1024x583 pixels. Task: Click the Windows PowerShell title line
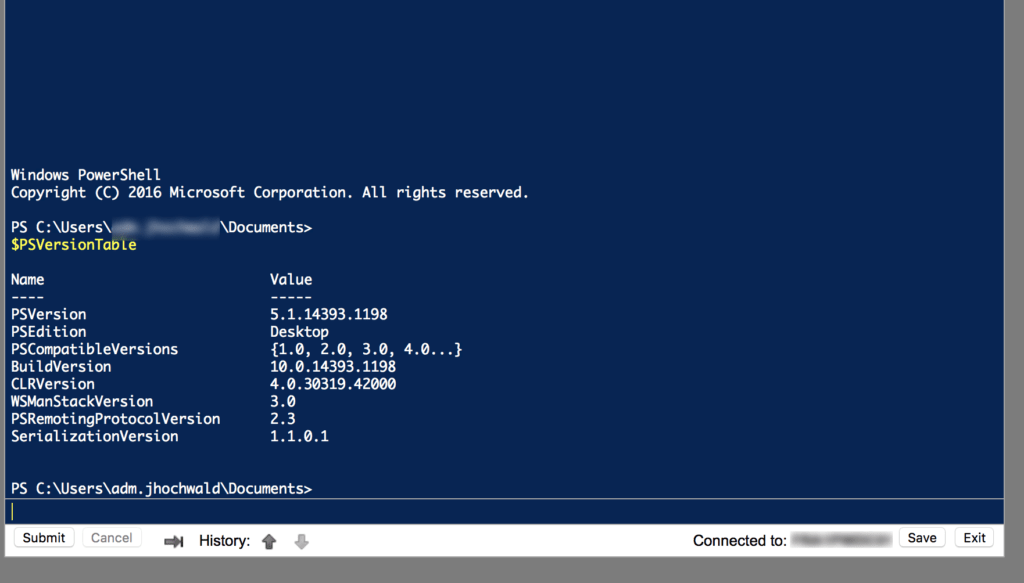pos(86,175)
